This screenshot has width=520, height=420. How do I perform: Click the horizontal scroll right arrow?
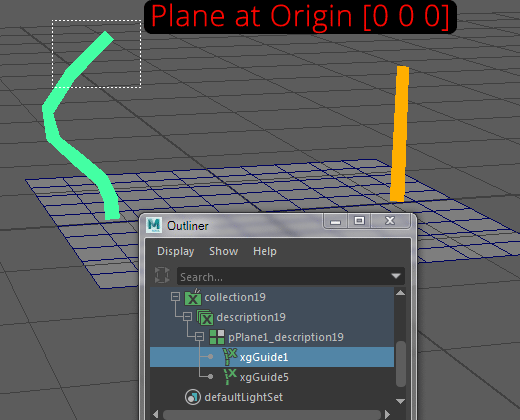coord(387,414)
